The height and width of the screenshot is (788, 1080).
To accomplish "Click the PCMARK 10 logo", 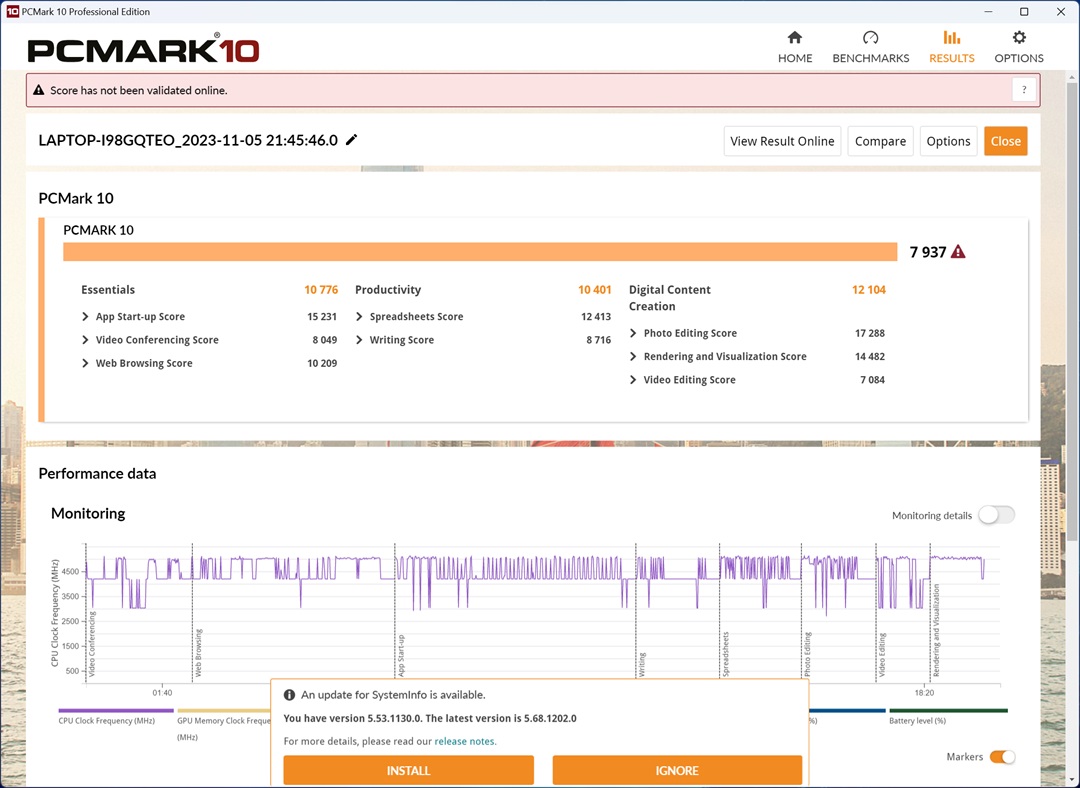I will pyautogui.click(x=143, y=50).
